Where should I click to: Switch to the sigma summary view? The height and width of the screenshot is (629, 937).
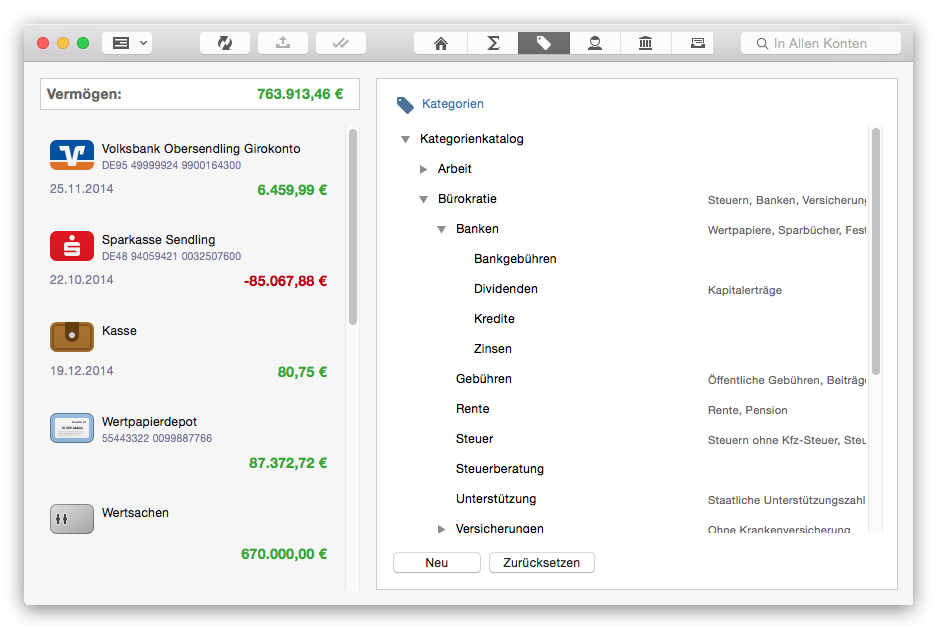[492, 43]
